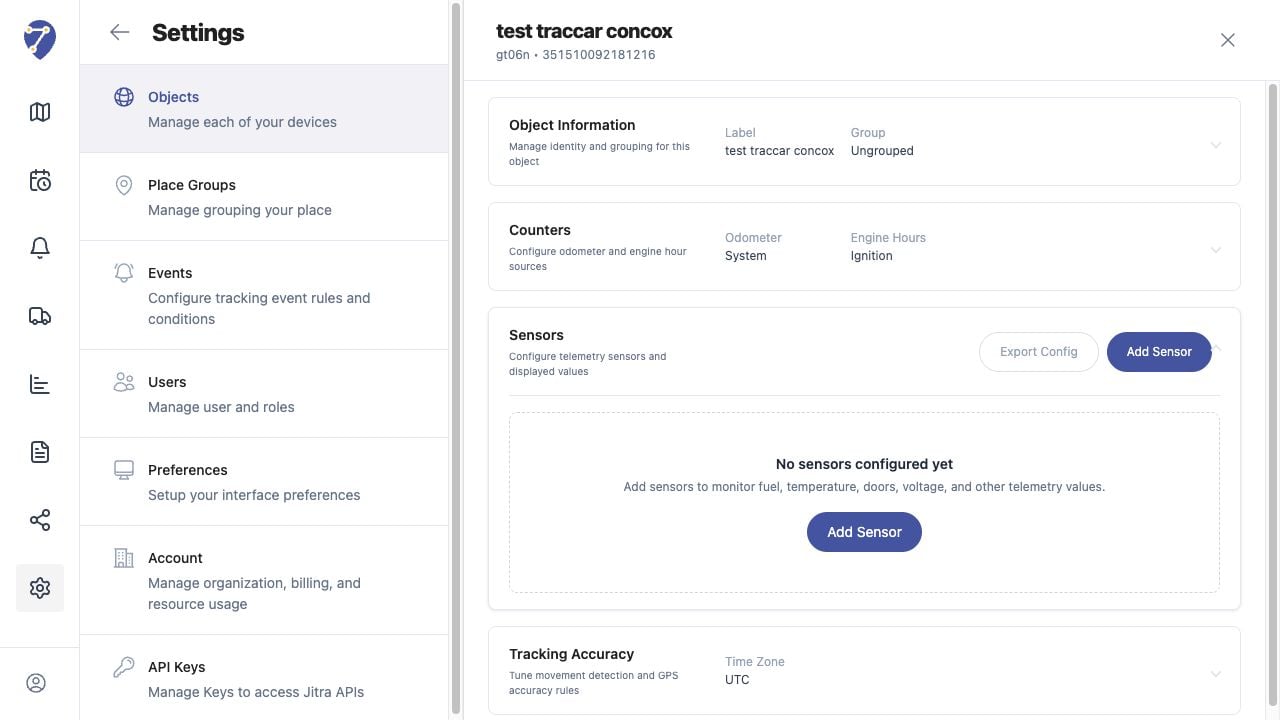Open API Keys settings item
This screenshot has height=720, width=1280.
click(264, 678)
